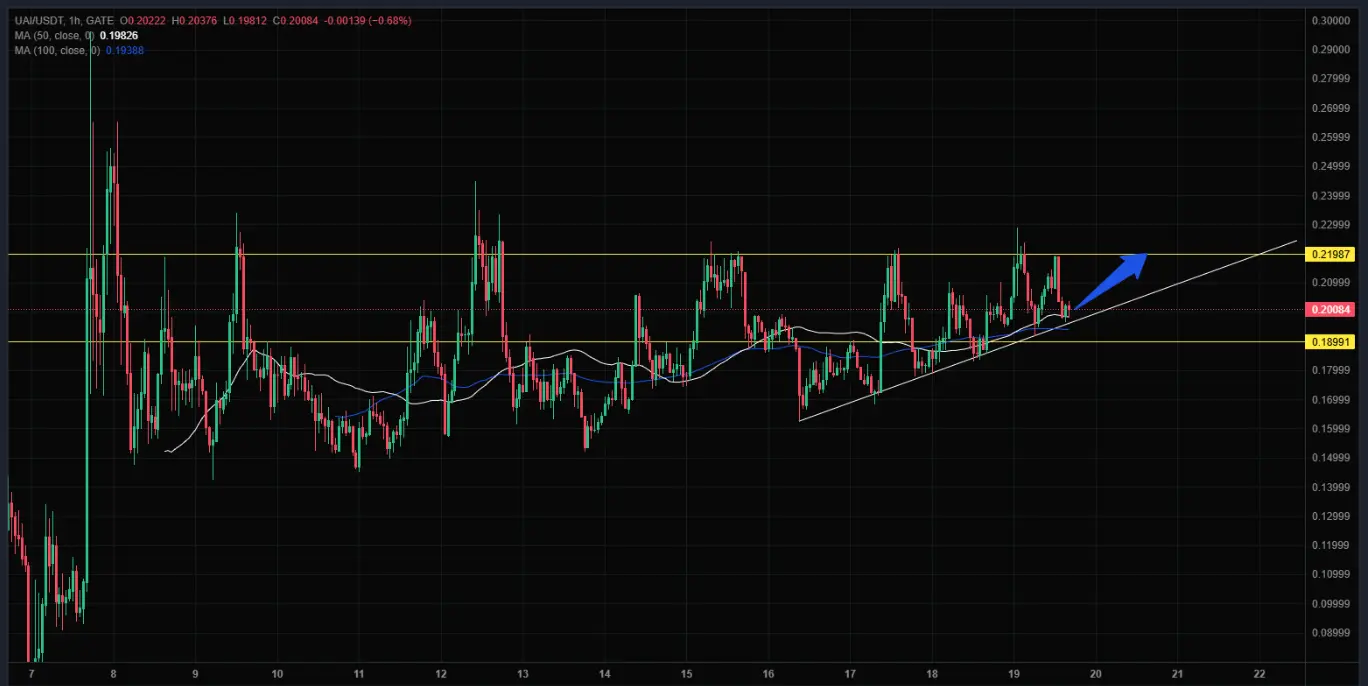Click the MA 100 value 0.19388

[x=124, y=50]
